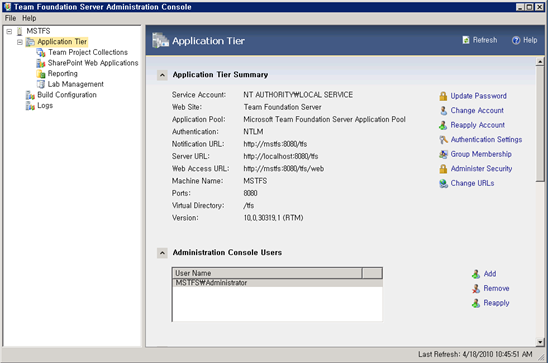Click the vertical scrollbar thumb
This screenshot has height=363, width=548.
pyautogui.click(x=540, y=124)
